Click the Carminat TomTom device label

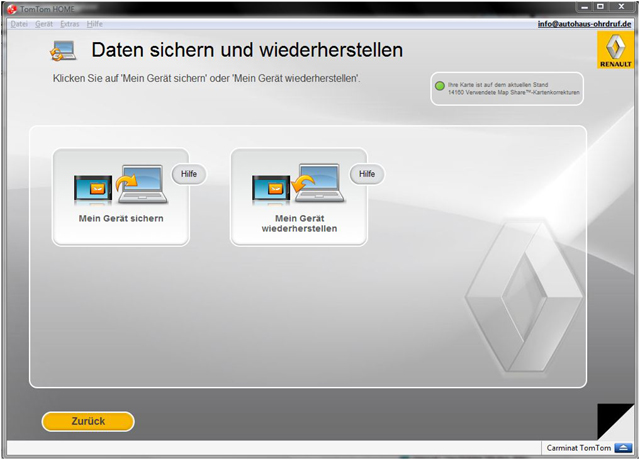pos(576,447)
